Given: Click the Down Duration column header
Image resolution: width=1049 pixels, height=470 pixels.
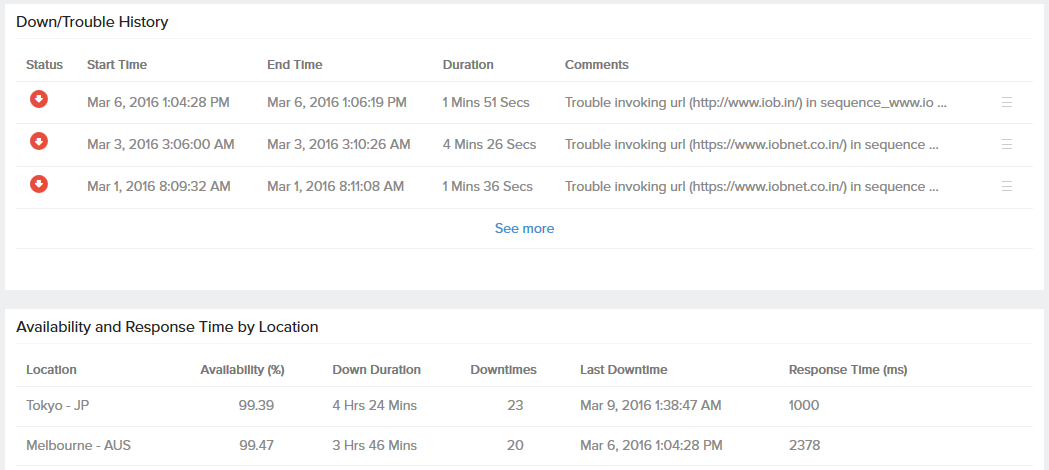Looking at the screenshot, I should 376,370.
